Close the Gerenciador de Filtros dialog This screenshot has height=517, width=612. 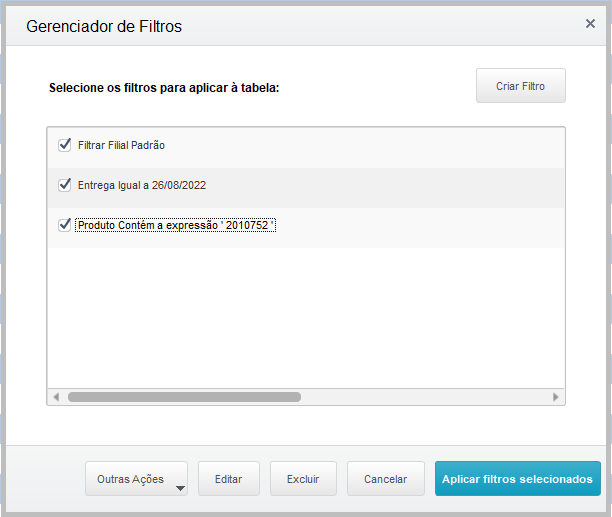590,23
